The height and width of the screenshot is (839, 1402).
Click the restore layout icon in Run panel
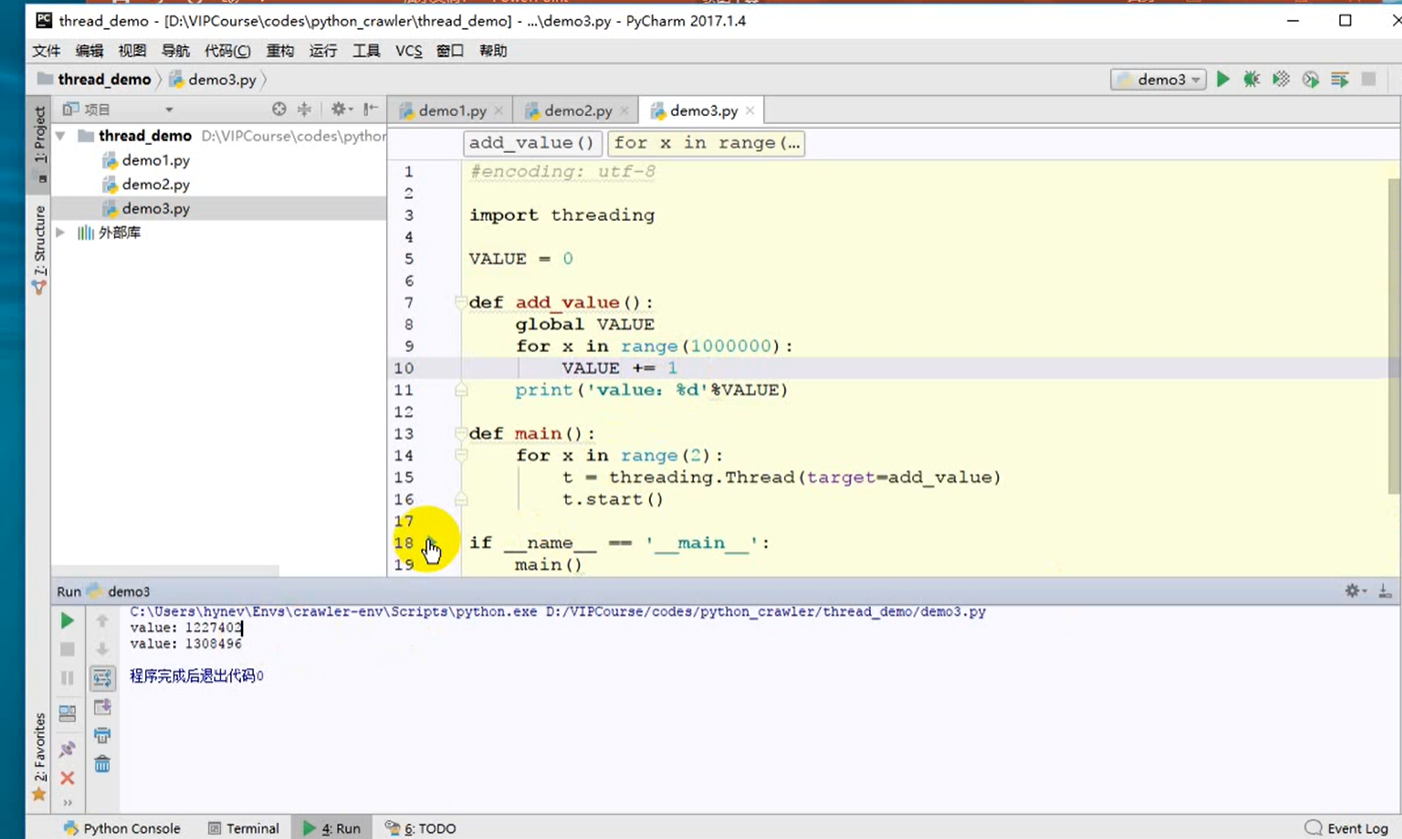67,713
